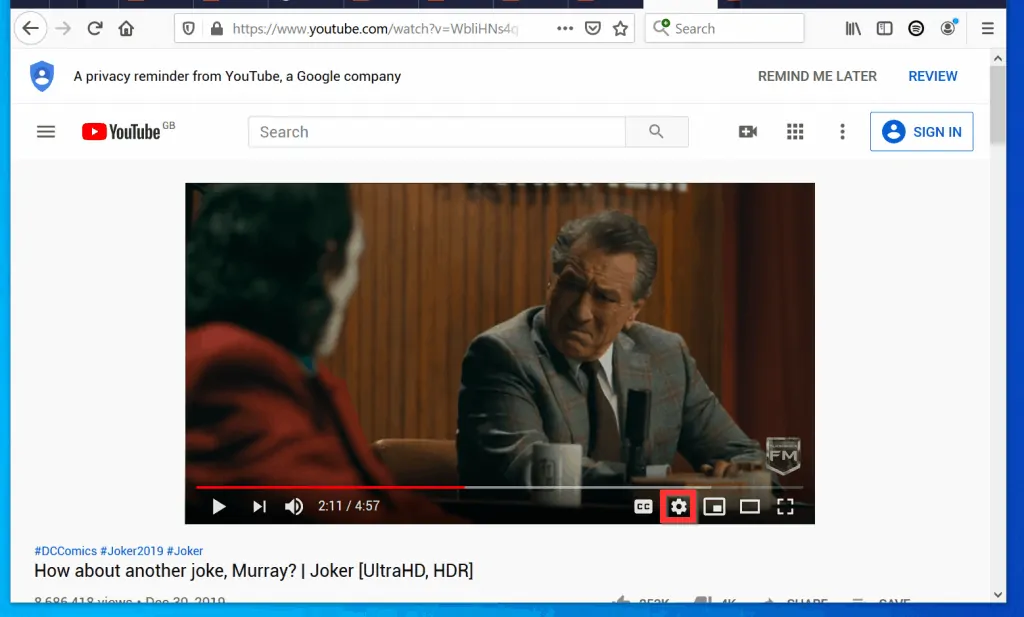1024x617 pixels.
Task: Open the Firefox account icon
Action: 948,28
